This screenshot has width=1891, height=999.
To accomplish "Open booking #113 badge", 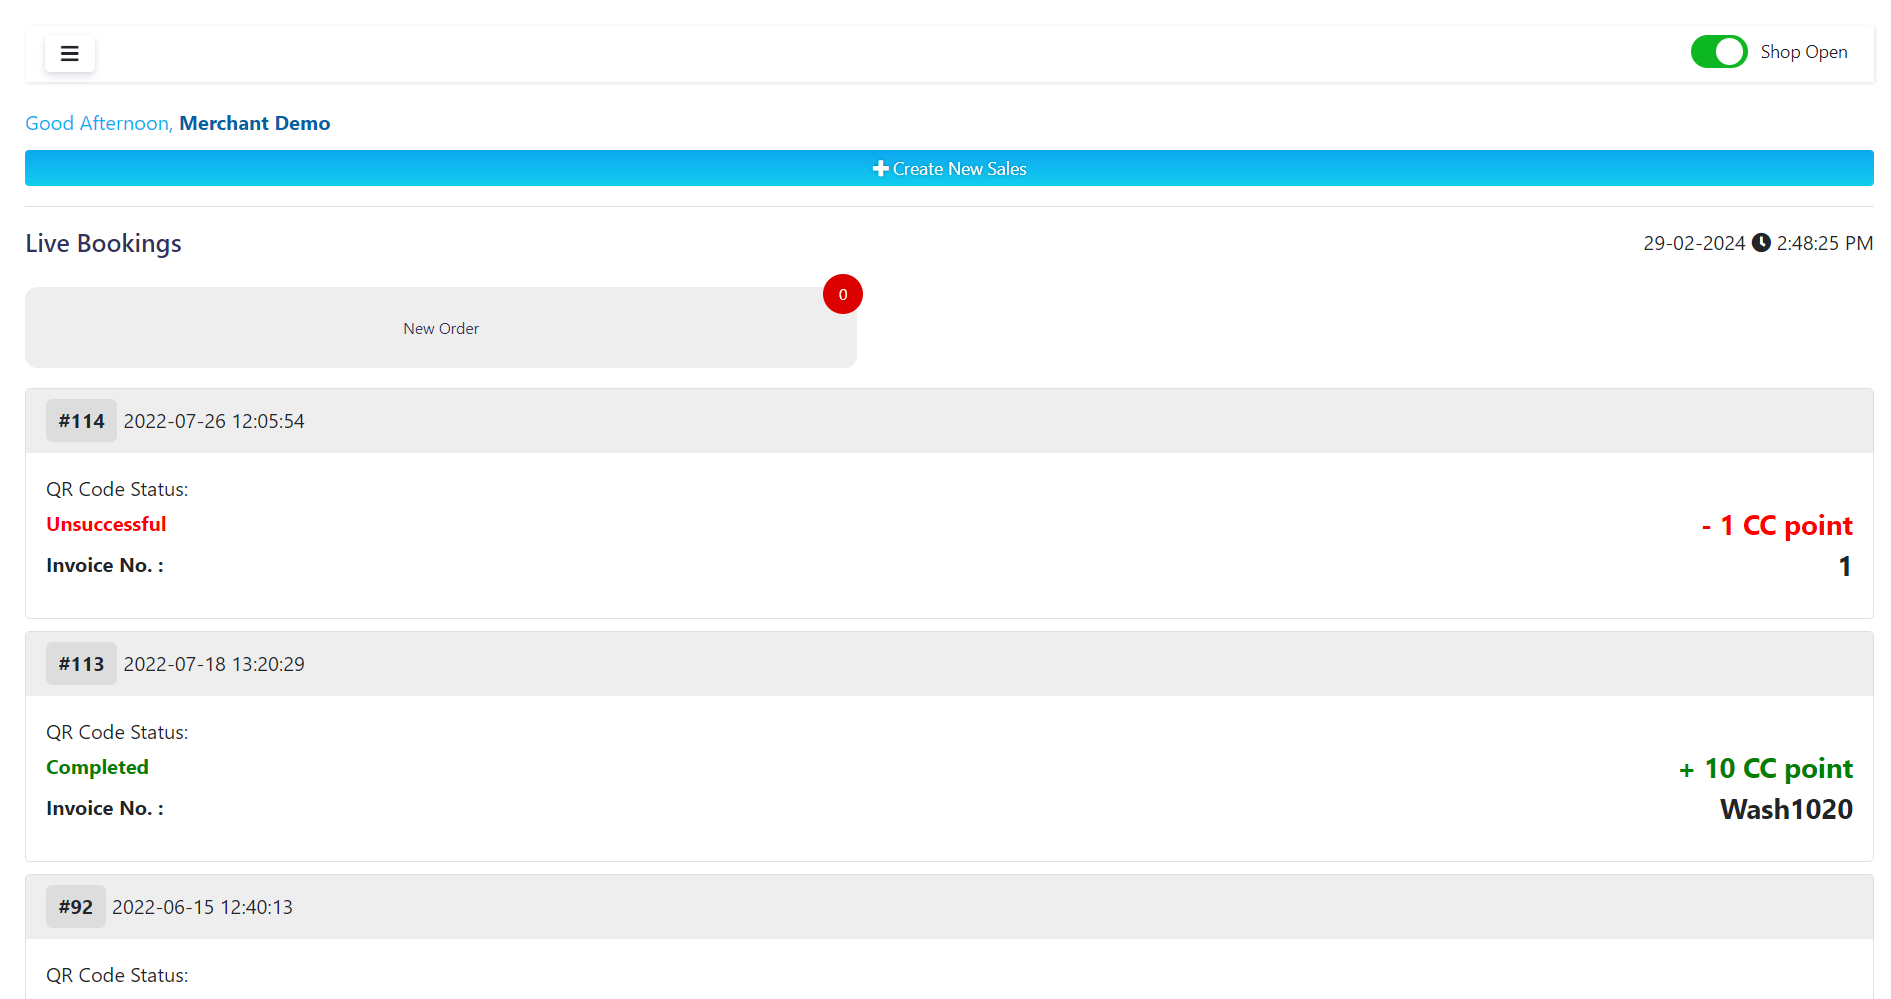I will pos(81,664).
